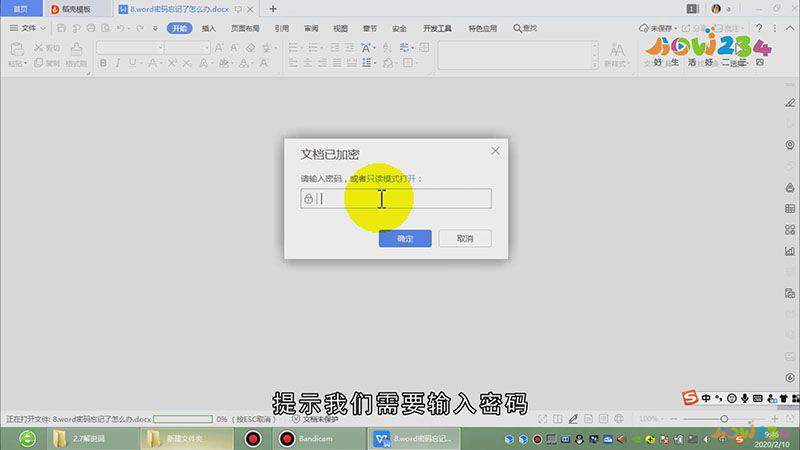Viewport: 800px width, 450px height.
Task: Click the Undo icon
Action: (x=120, y=28)
